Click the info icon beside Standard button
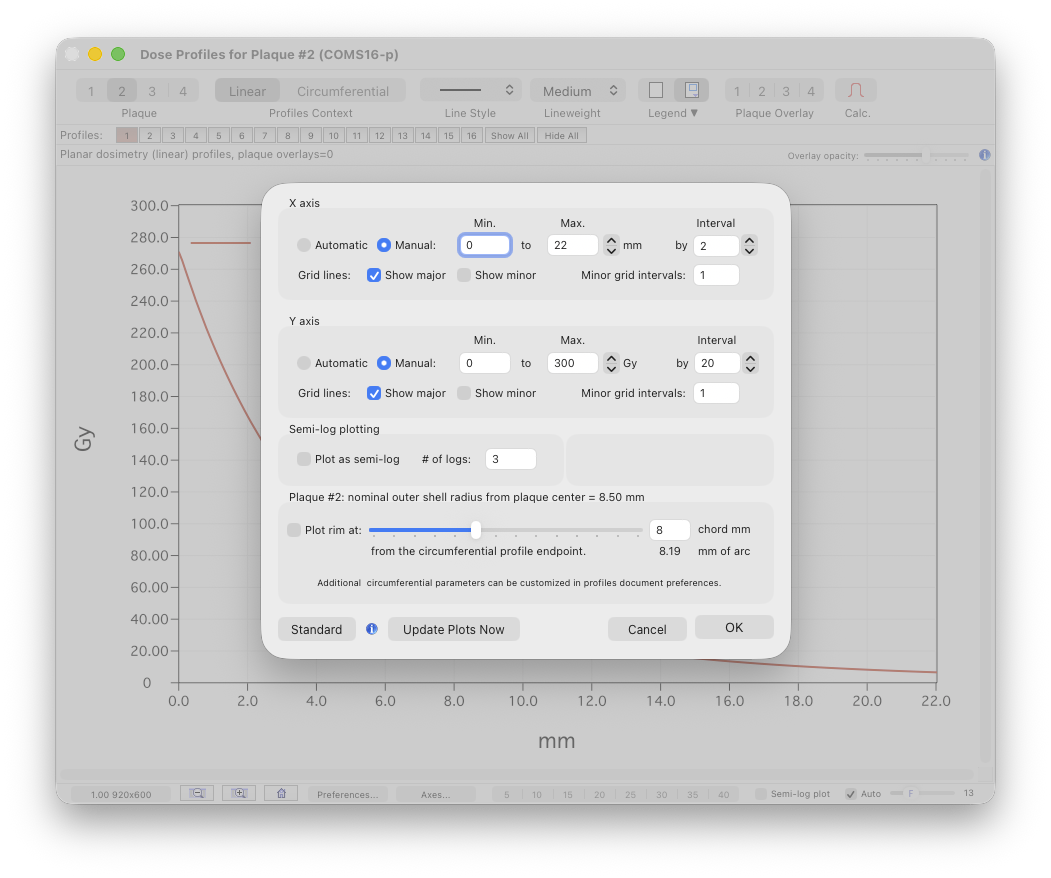The height and width of the screenshot is (878, 1051). (x=372, y=629)
